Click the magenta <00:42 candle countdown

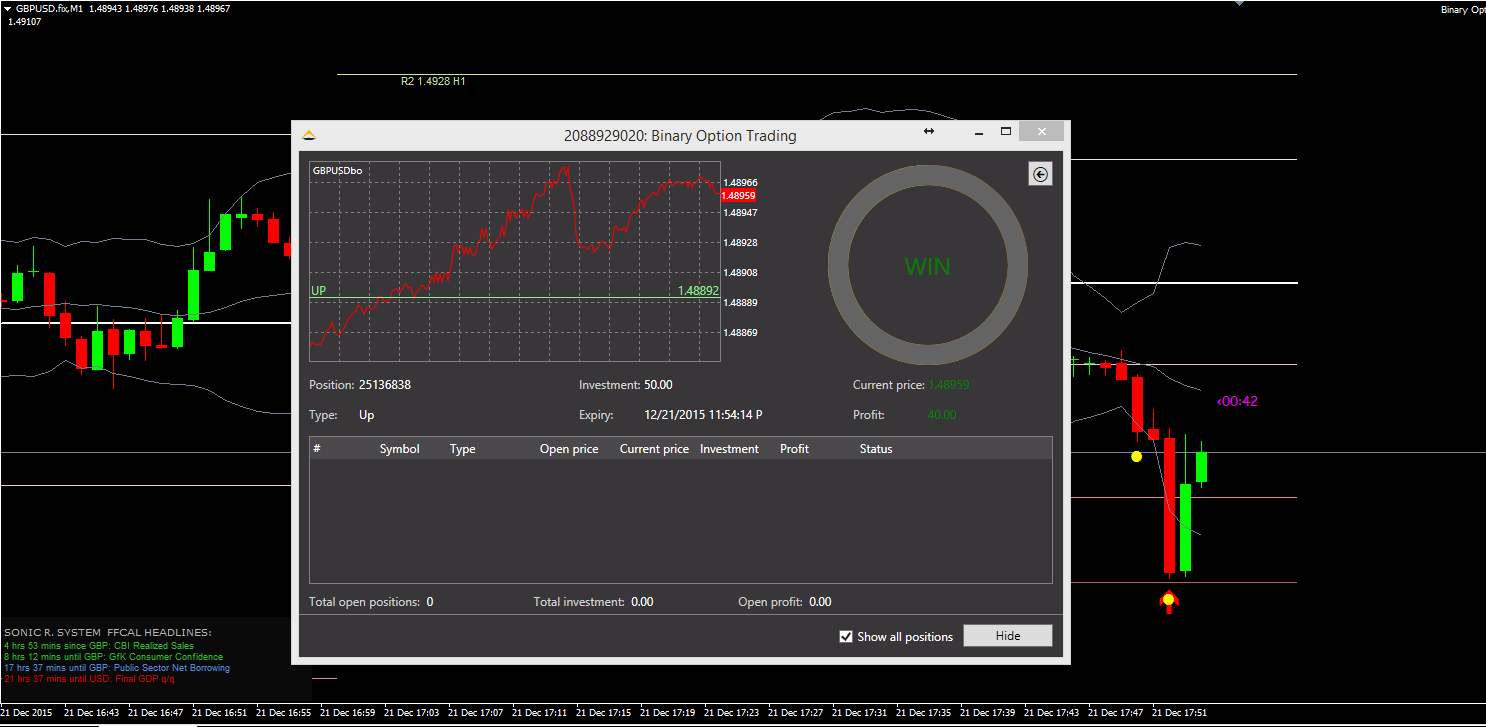coord(1237,402)
